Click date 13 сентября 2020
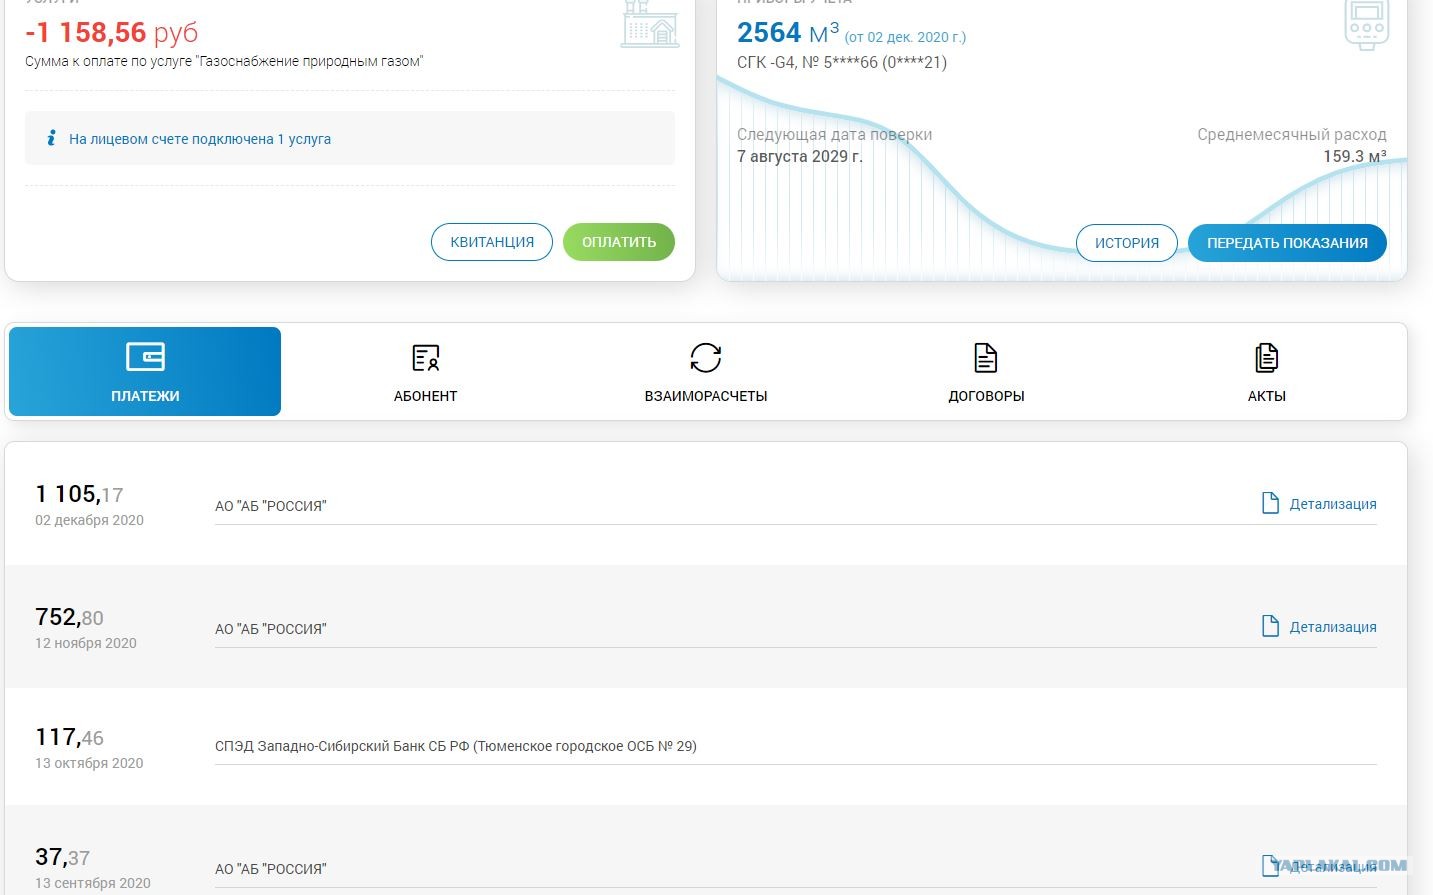Image resolution: width=1433 pixels, height=895 pixels. pyautogui.click(x=93, y=883)
